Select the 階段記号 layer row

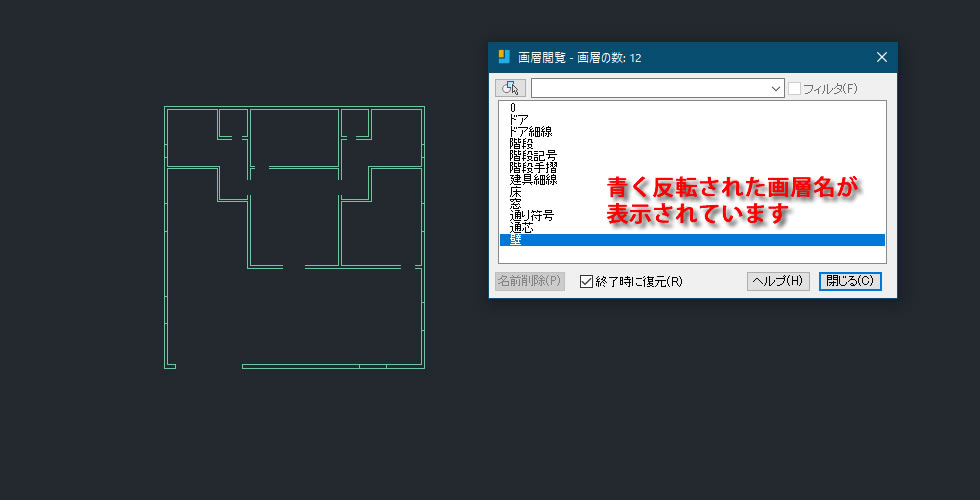click(692, 156)
